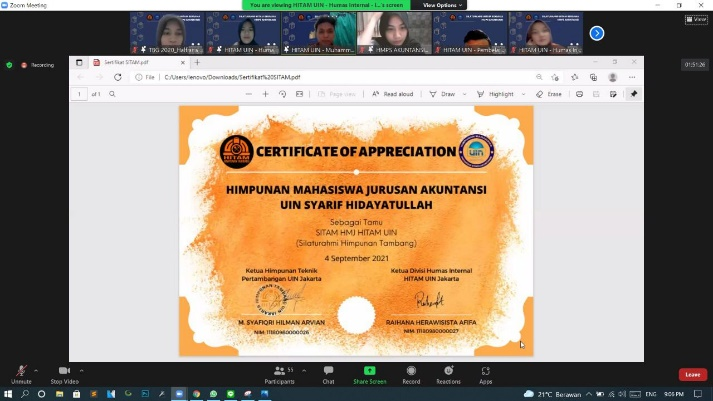Open Edge Collections
713x401 pixels.
coord(593,77)
